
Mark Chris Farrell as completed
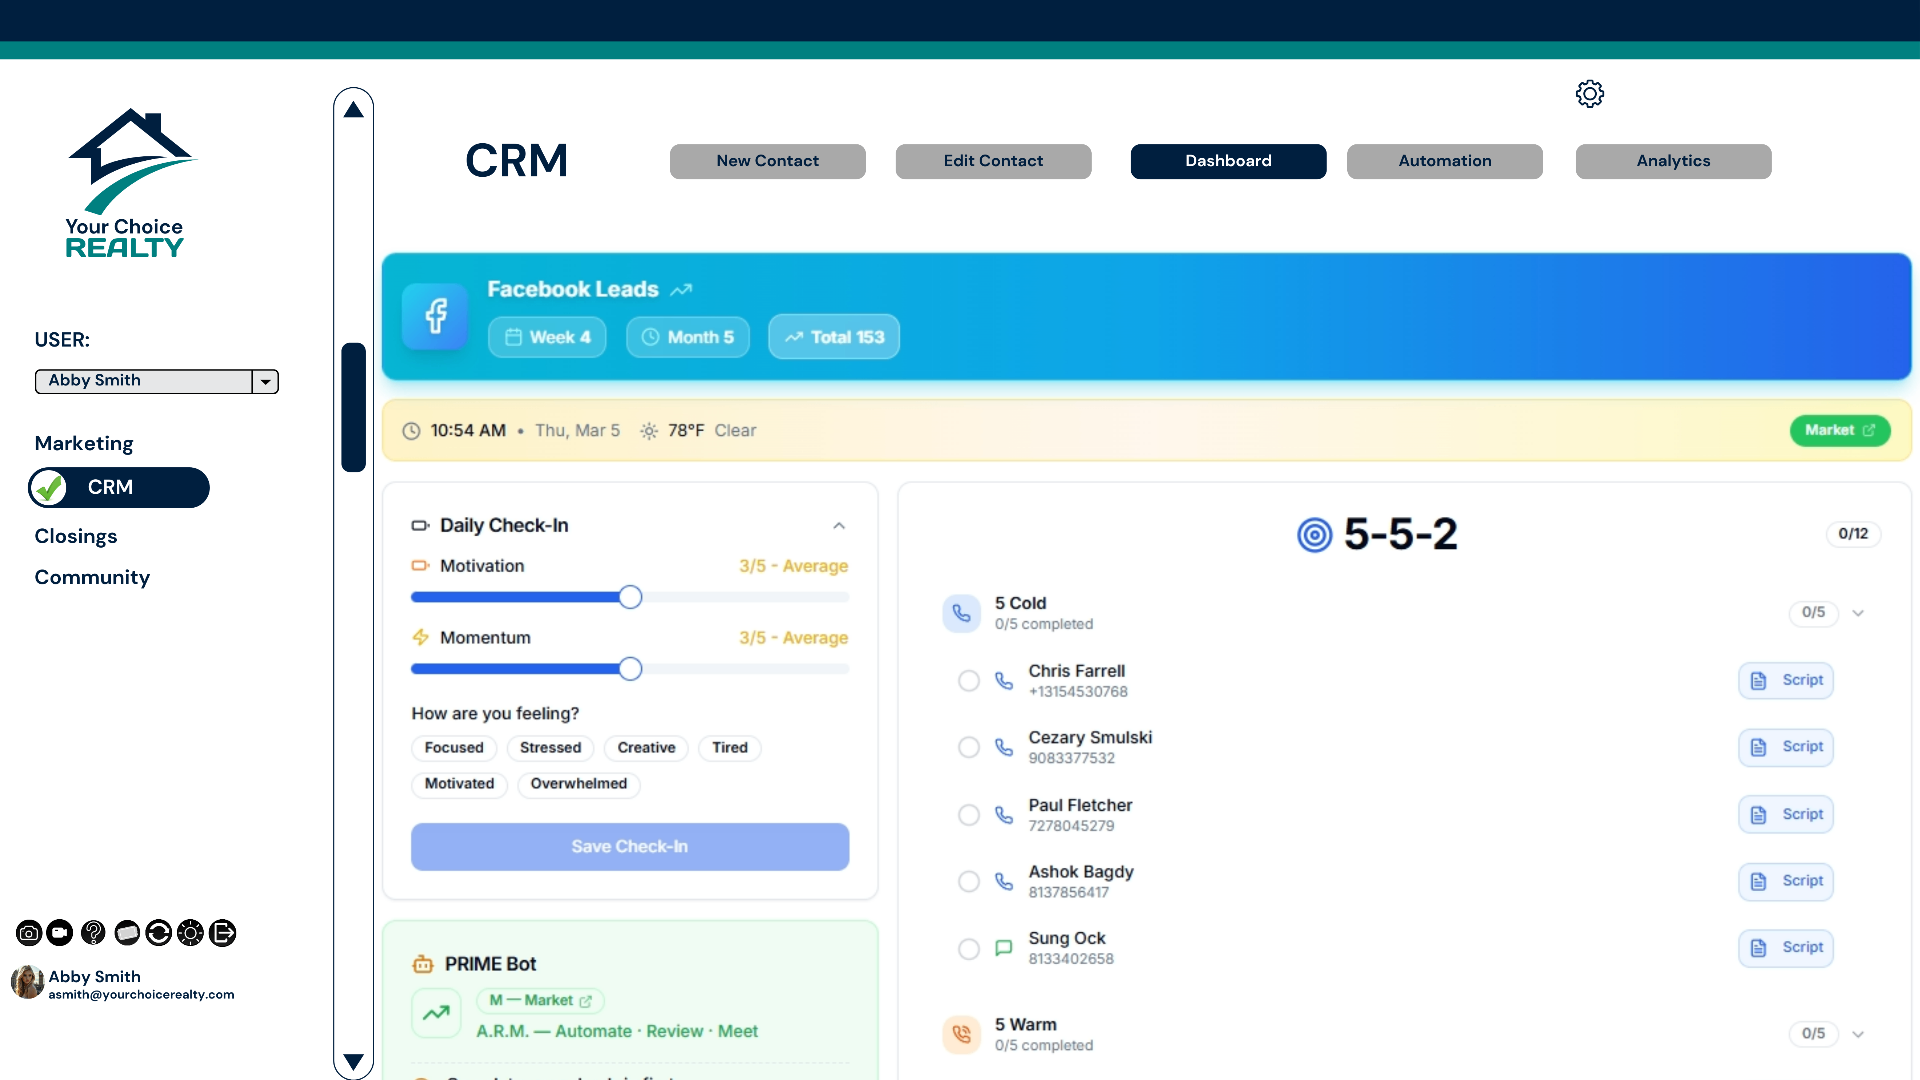[x=969, y=681]
